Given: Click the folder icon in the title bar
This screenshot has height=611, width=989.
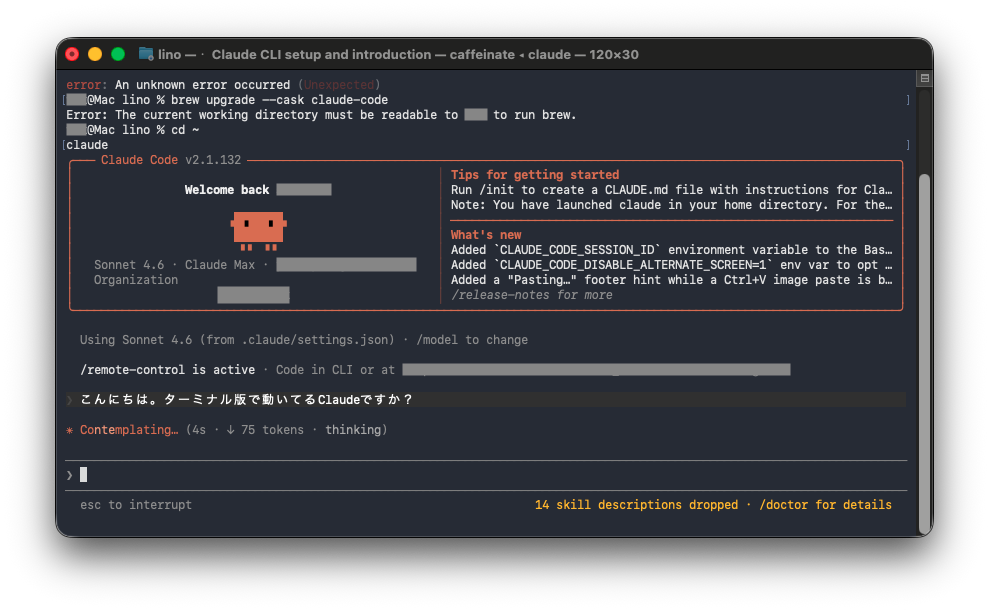Looking at the screenshot, I should pyautogui.click(x=146, y=54).
